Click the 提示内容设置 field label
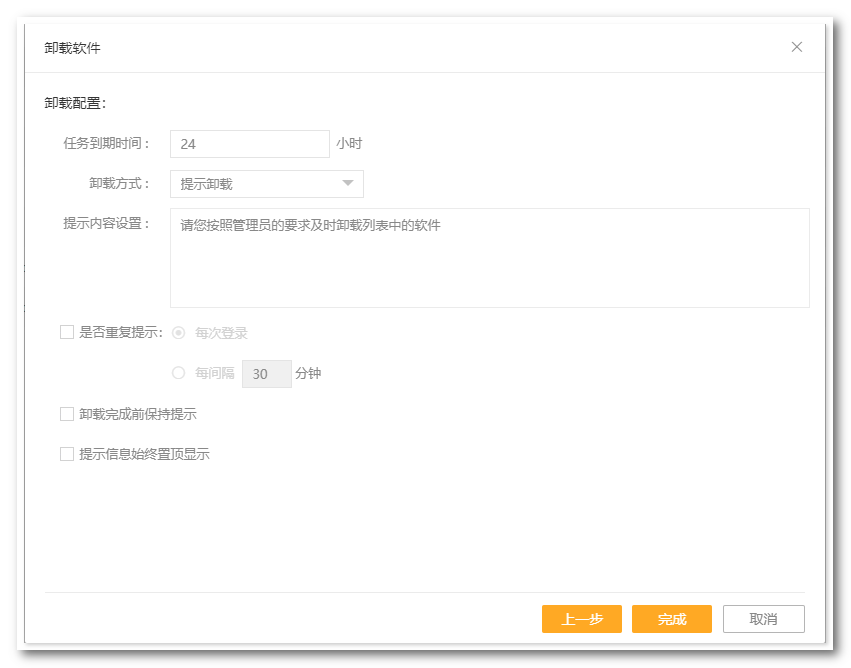Screen dimensions: 851x668 [x=106, y=224]
